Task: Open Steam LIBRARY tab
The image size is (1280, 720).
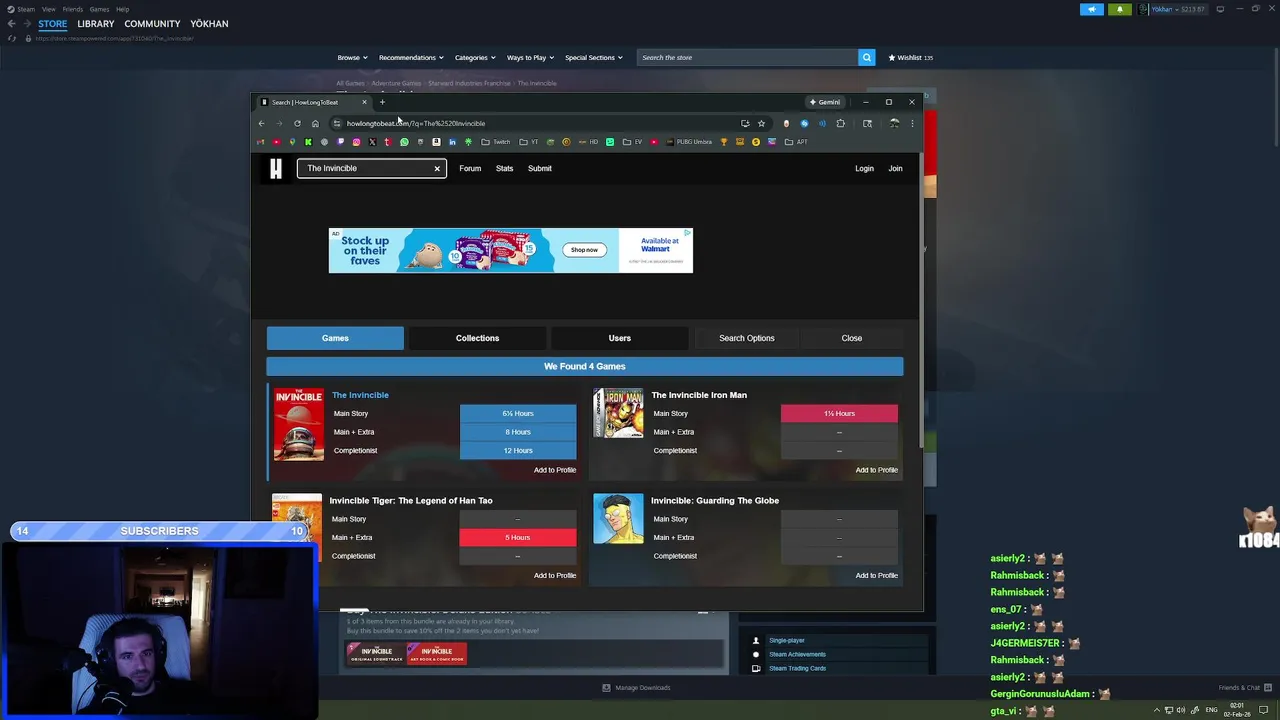Action: pyautogui.click(x=96, y=23)
